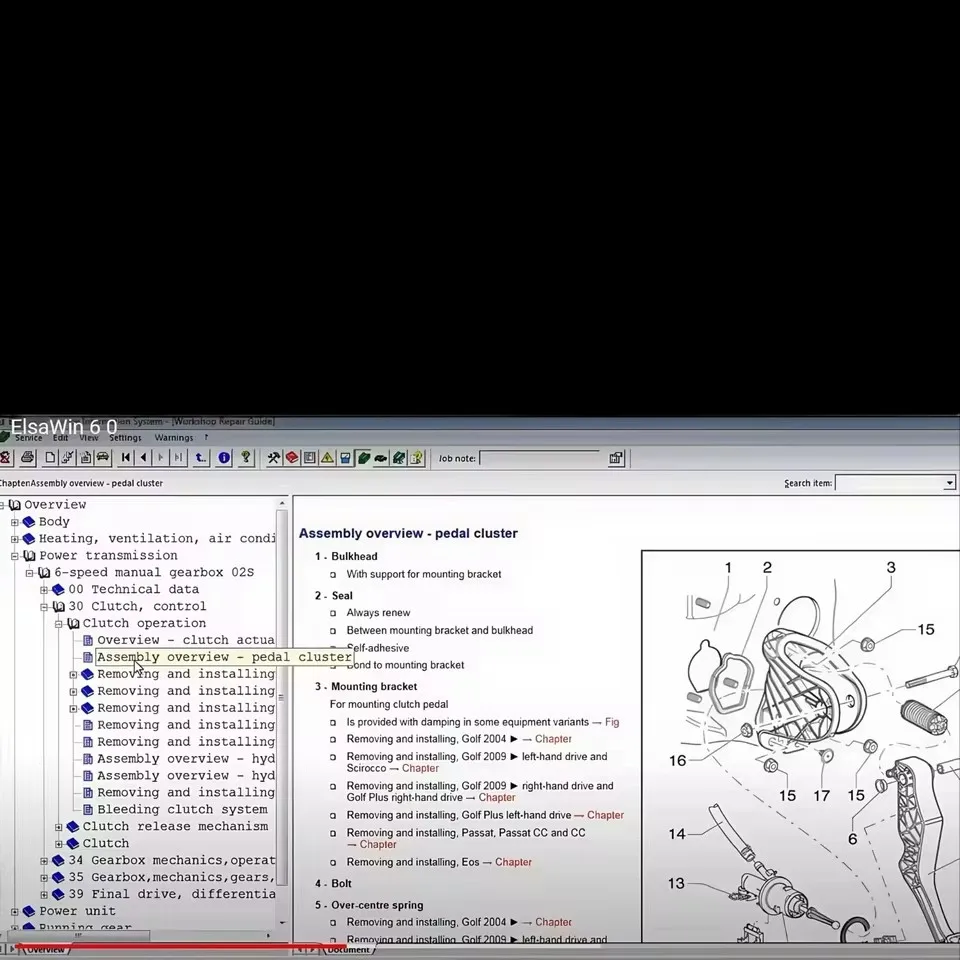Open the blue info circle icon
The height and width of the screenshot is (960, 960).
pyautogui.click(x=224, y=457)
